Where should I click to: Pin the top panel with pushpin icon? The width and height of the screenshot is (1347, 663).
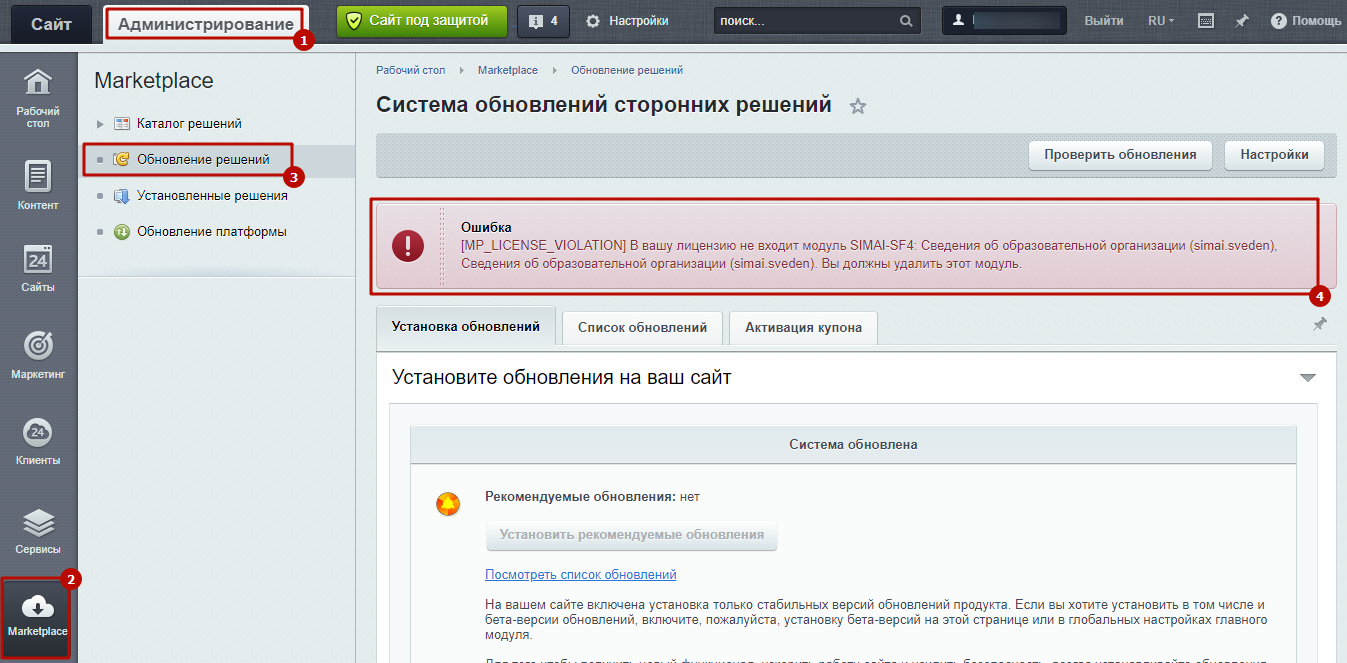(x=1241, y=21)
